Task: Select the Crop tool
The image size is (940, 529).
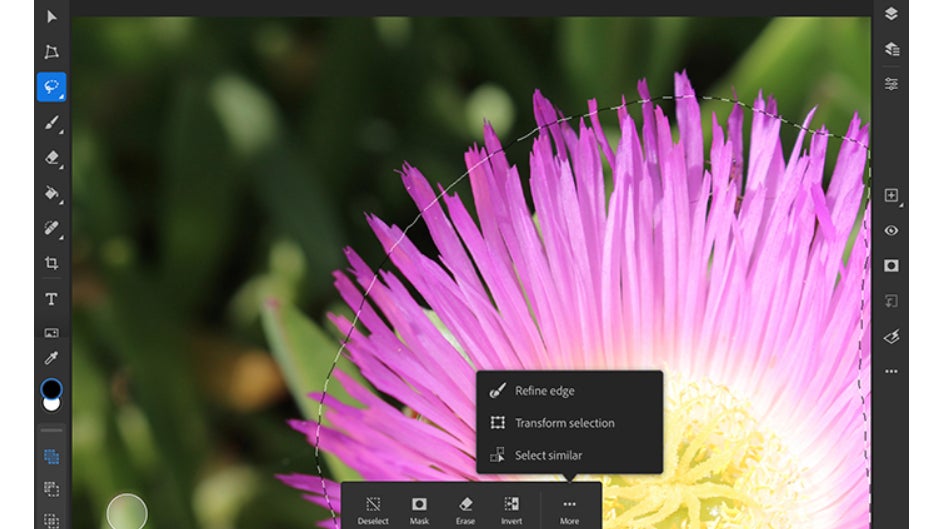Action: [52, 263]
